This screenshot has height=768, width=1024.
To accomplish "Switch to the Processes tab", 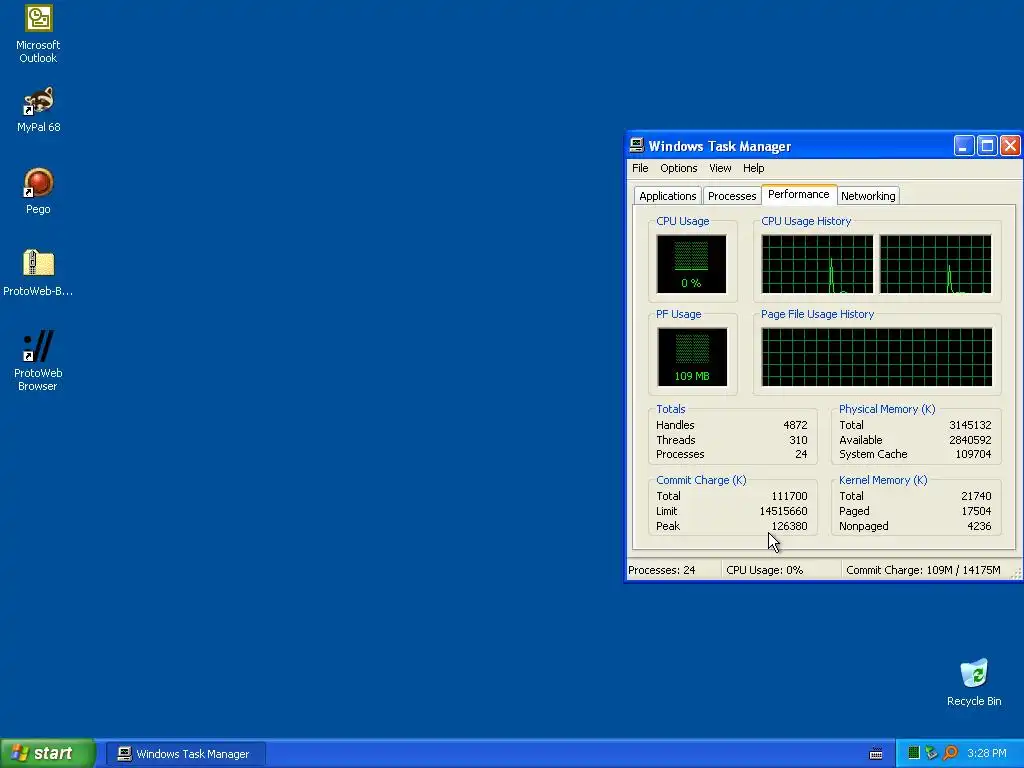I will pyautogui.click(x=731, y=196).
